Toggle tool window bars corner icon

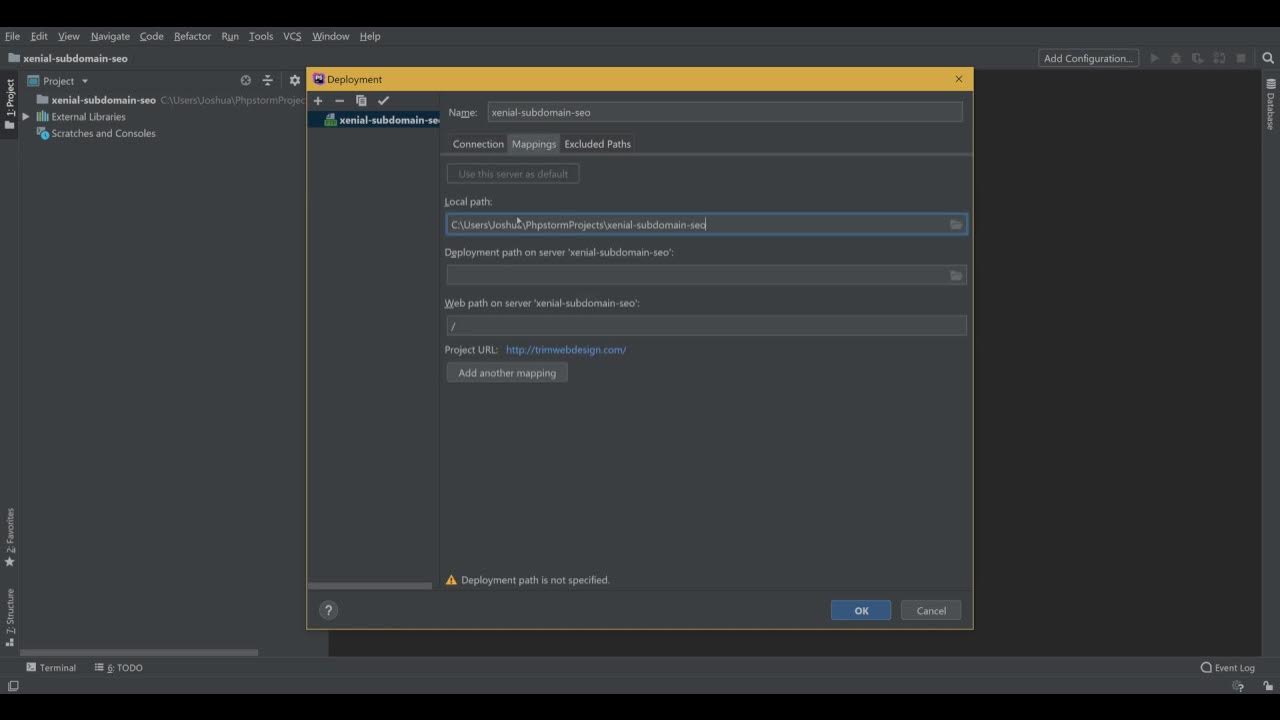(x=13, y=686)
